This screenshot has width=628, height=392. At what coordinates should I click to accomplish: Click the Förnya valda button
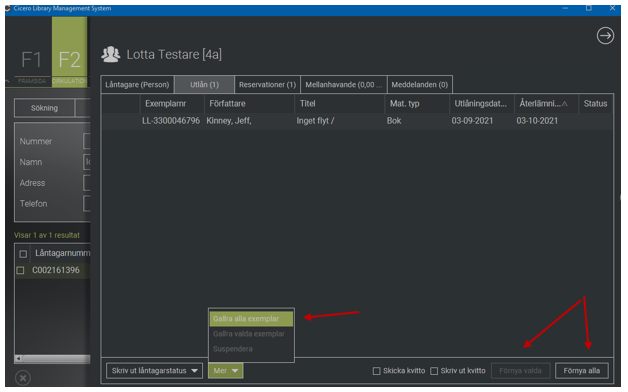(520, 370)
